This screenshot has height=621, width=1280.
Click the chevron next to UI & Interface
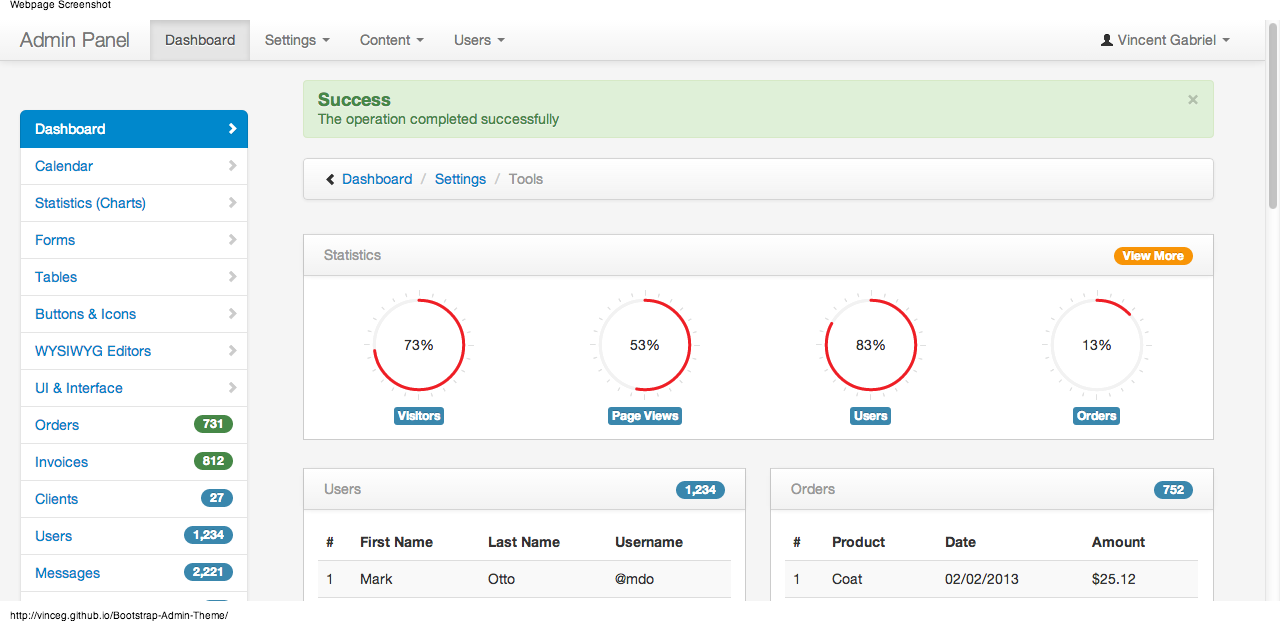click(232, 388)
